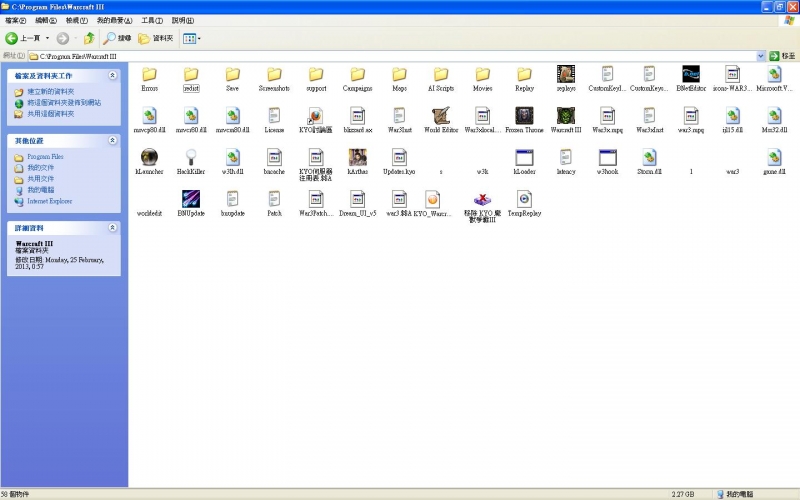This screenshot has height=500, width=800.
Task: Select the BNUpdate icon
Action: (x=190, y=198)
